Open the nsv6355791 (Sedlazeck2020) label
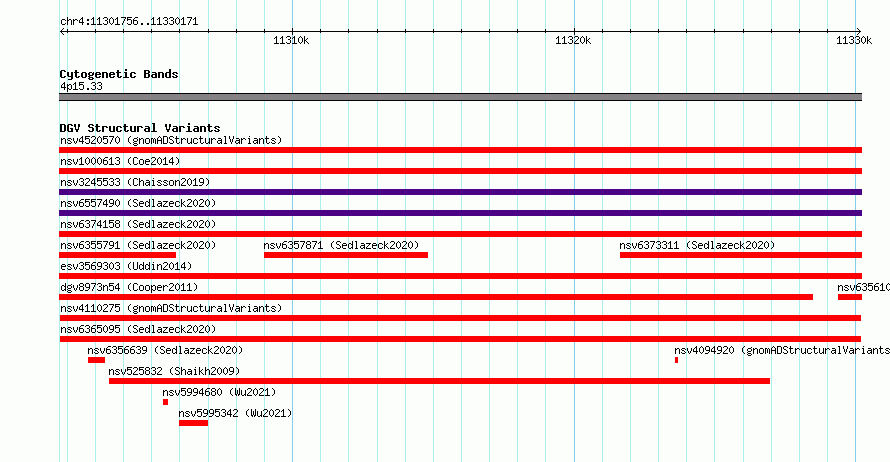Screen dimensions: 890x462 138,245
